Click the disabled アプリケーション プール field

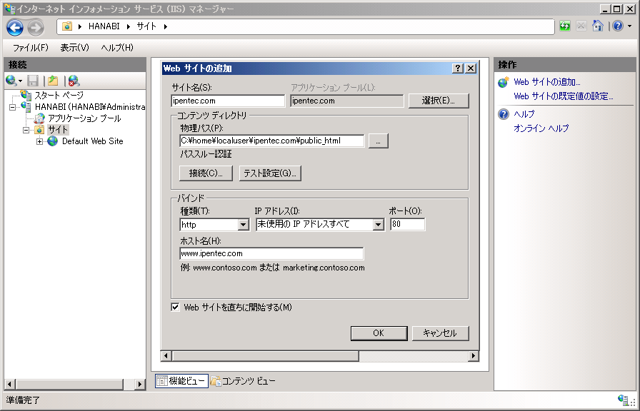pos(347,101)
